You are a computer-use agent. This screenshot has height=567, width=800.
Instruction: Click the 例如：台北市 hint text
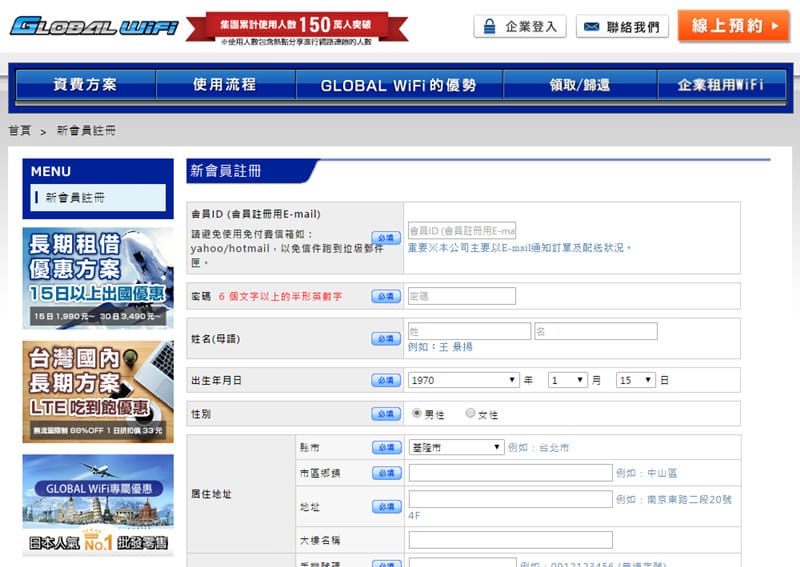point(538,448)
